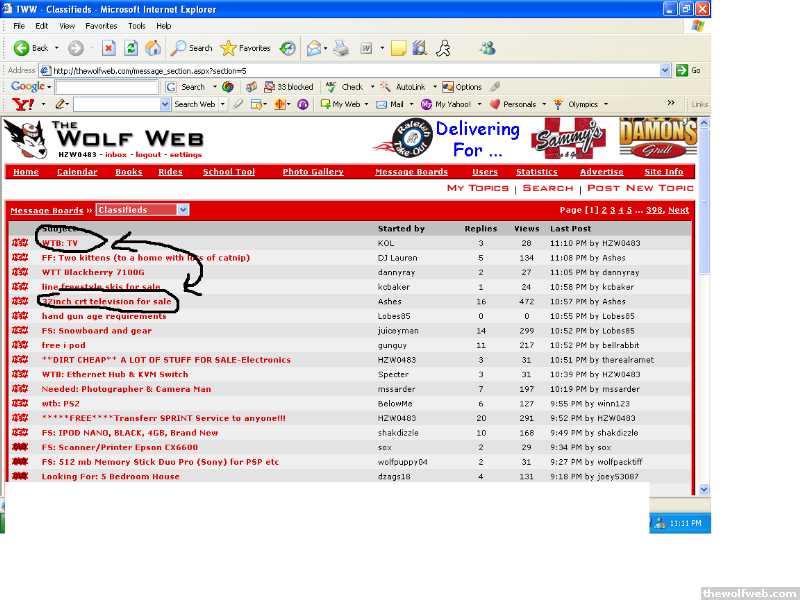
Task: Open the Classifieds board dropdown
Action: [182, 210]
